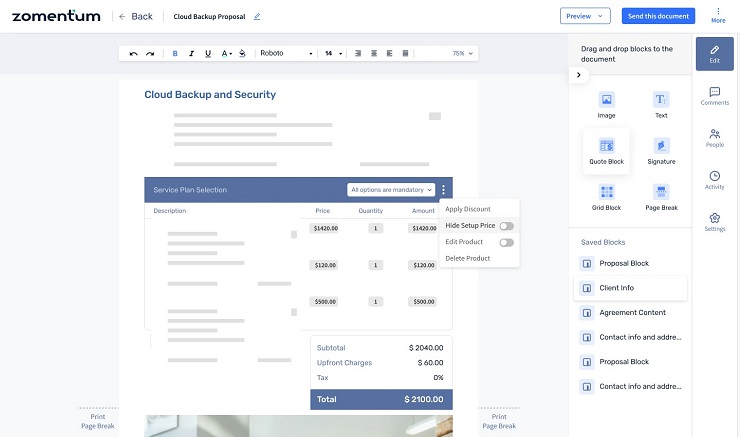This screenshot has width=740, height=437.
Task: Open the fill color picker in the toolbar
Action: [242, 53]
